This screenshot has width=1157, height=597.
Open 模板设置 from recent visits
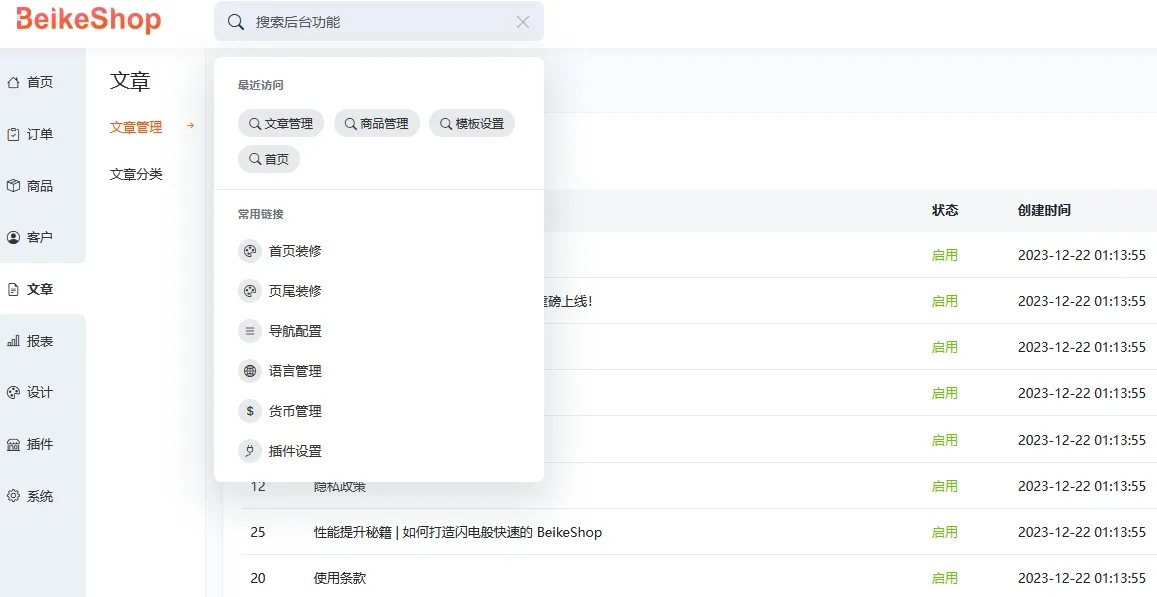pos(471,123)
